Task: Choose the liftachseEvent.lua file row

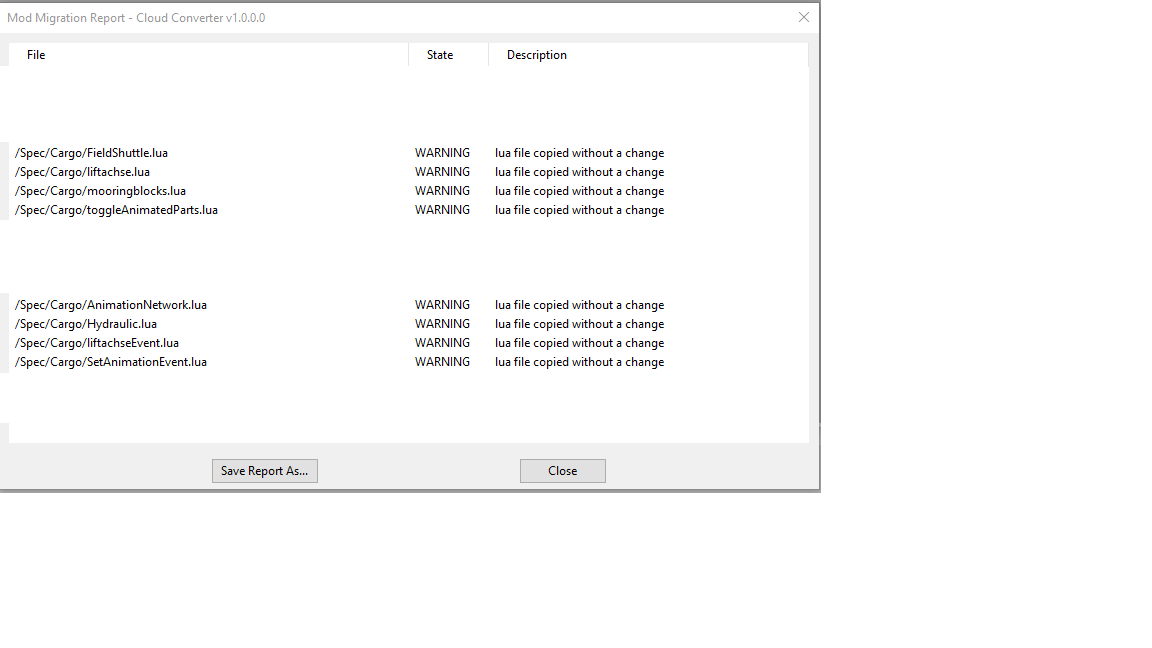Action: 97,343
